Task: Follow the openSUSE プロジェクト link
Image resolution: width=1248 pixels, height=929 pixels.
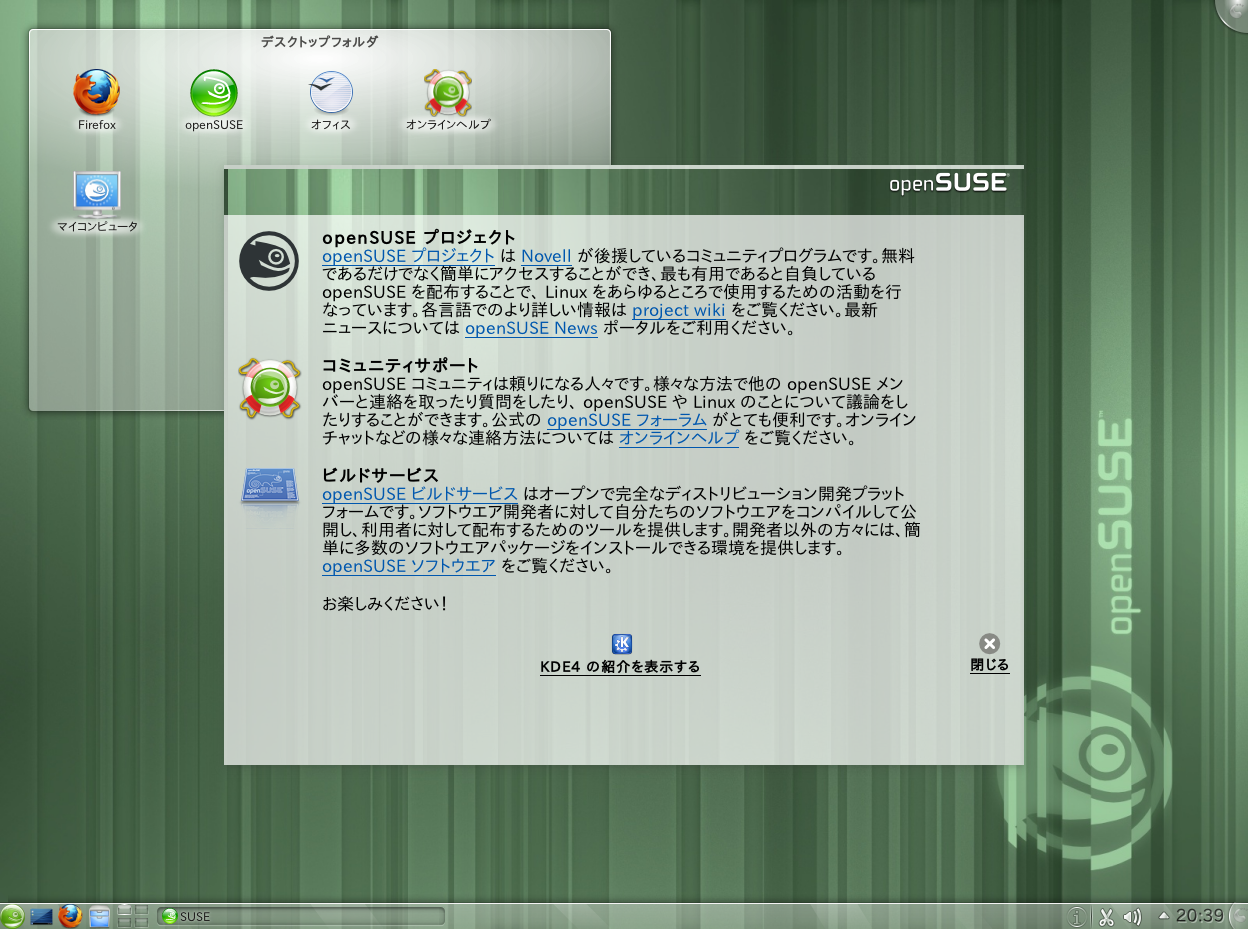Action: pos(409,256)
